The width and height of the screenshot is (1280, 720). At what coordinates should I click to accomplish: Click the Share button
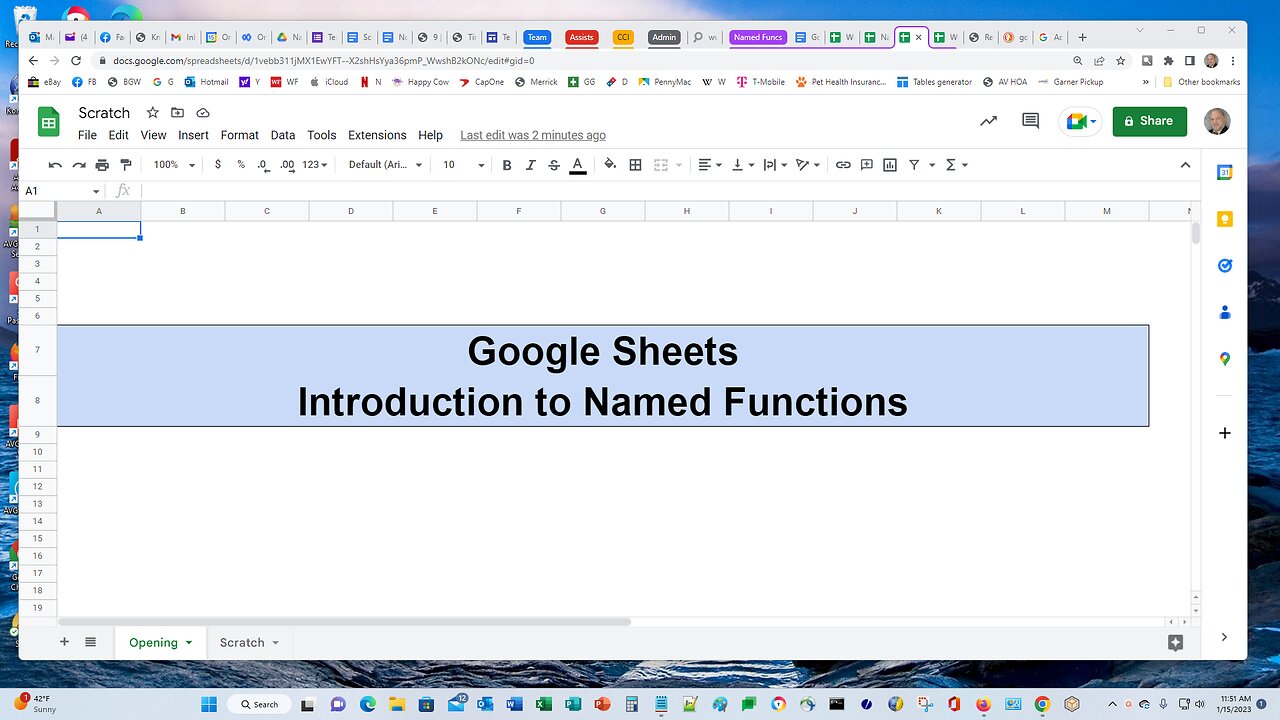coord(1149,120)
